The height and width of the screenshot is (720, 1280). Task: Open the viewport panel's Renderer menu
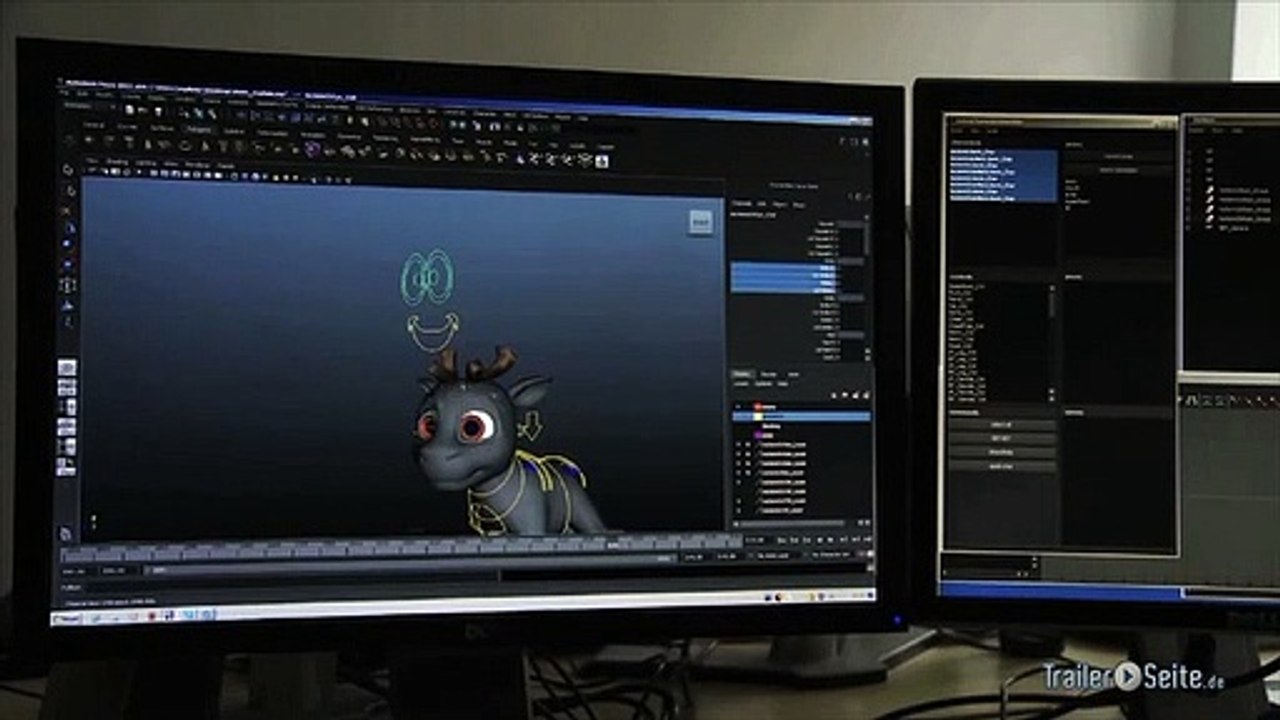(197, 164)
